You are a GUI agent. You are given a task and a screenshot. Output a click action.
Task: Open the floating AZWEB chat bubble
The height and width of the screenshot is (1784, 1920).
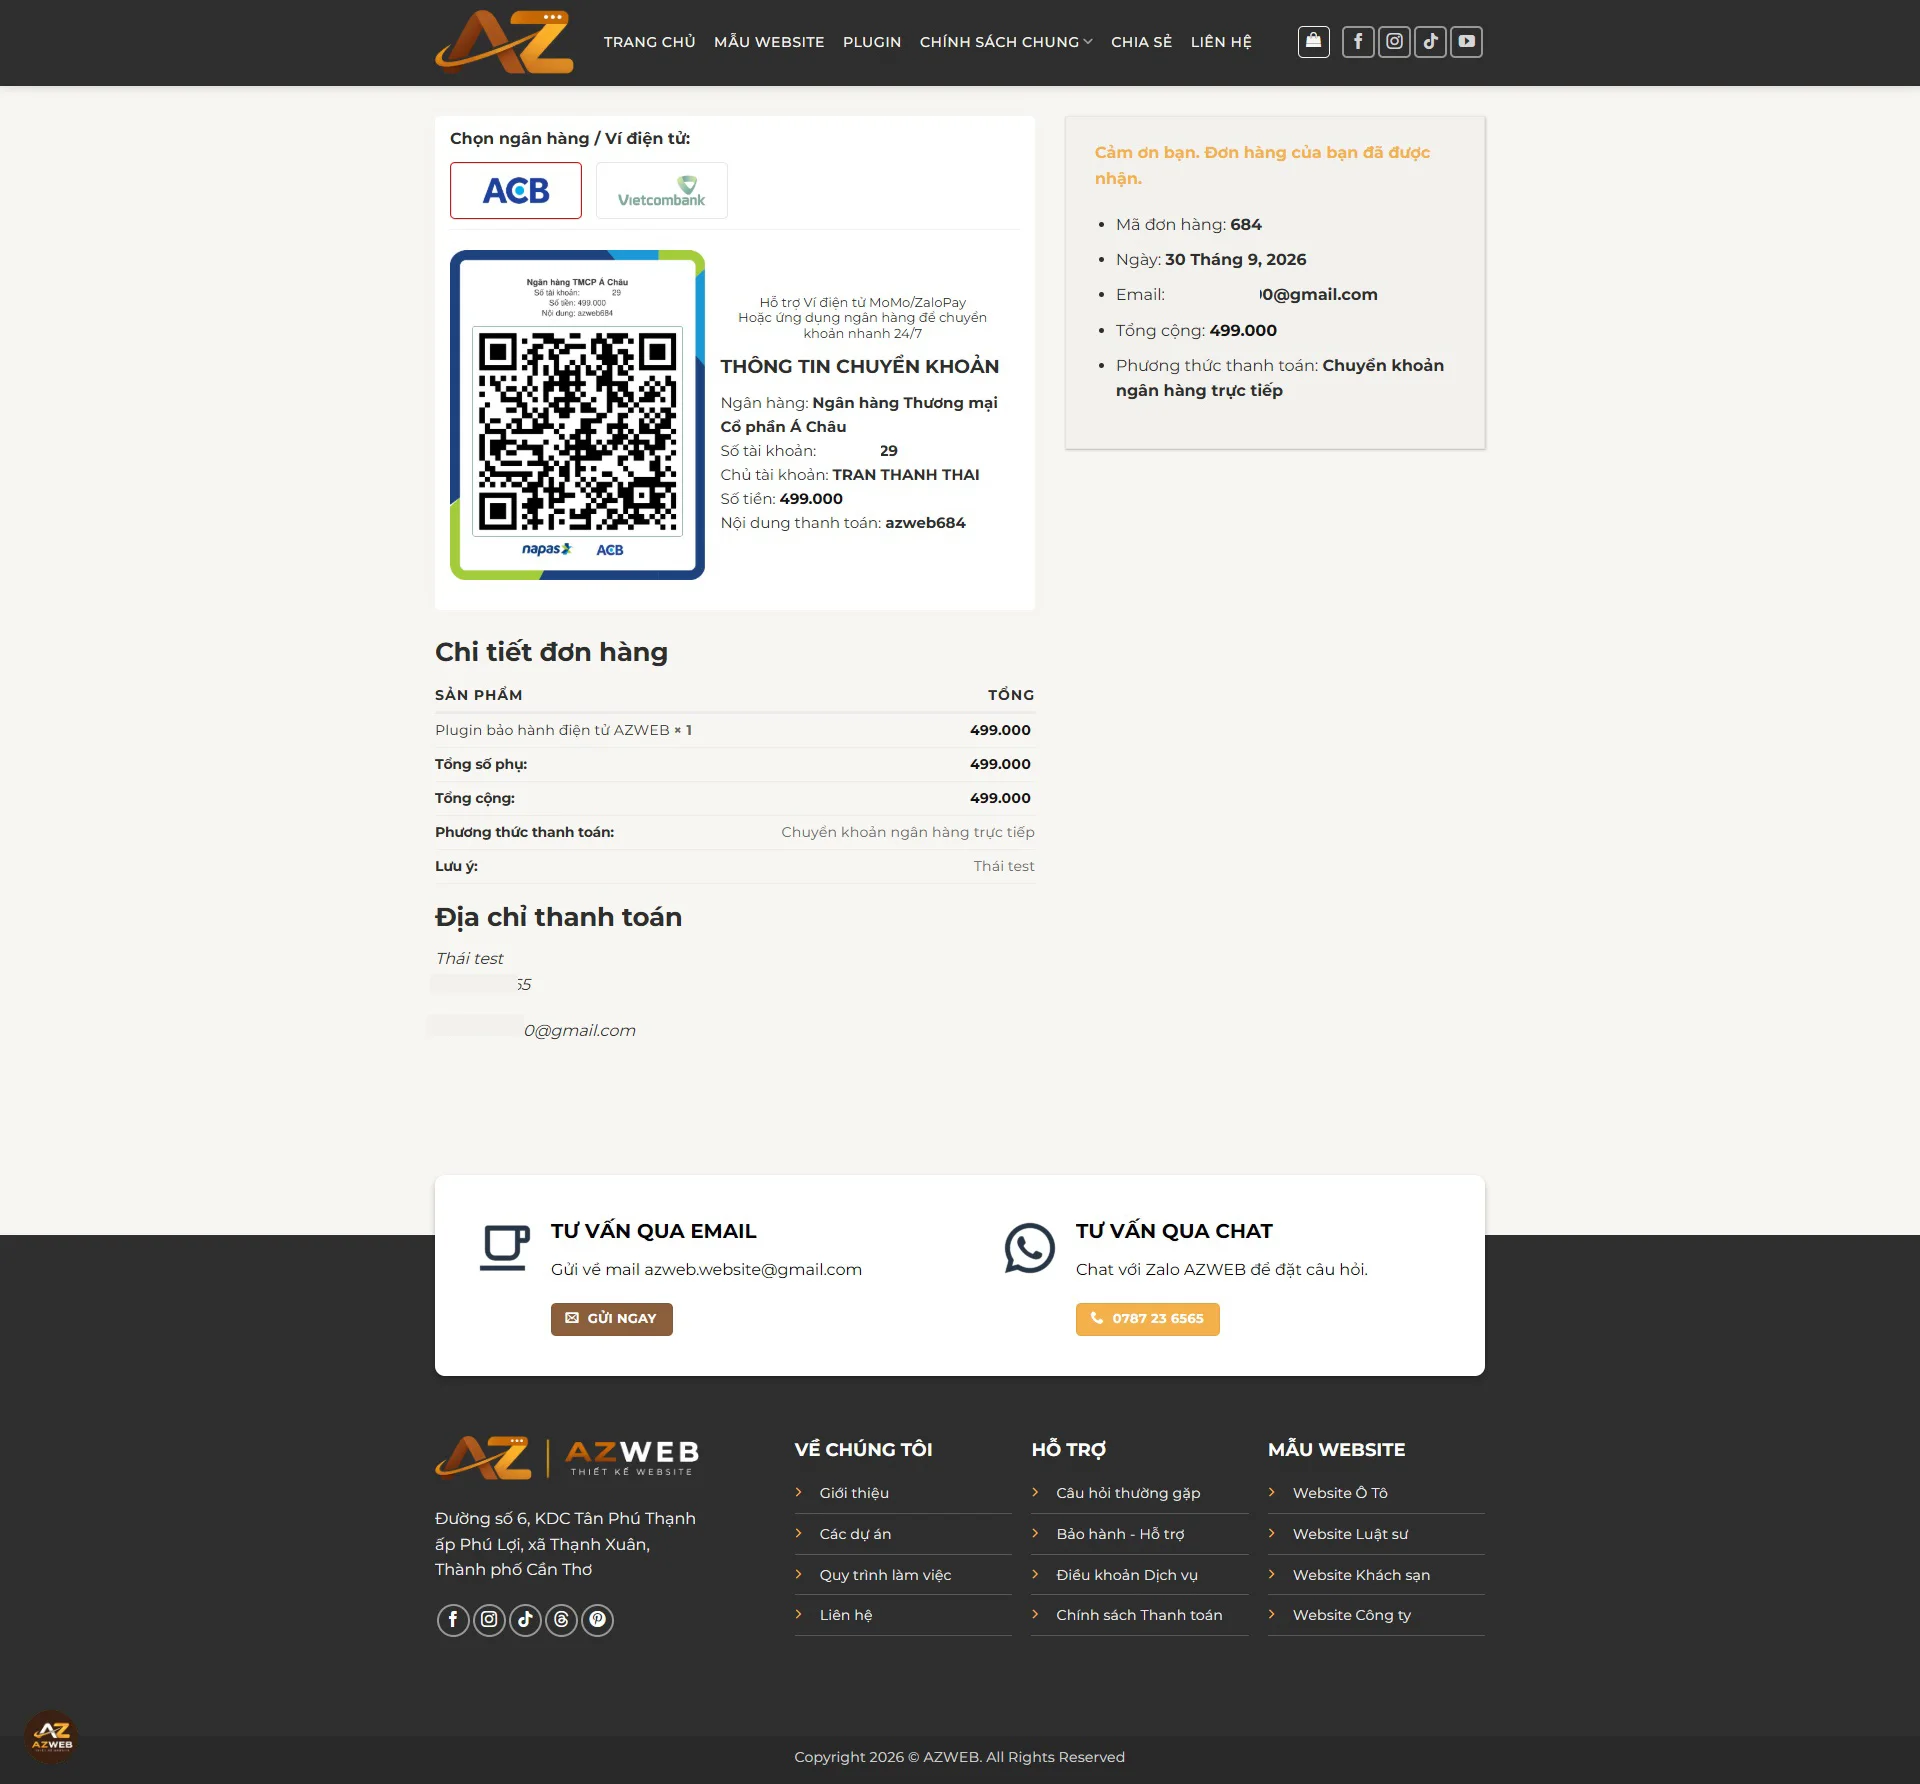pyautogui.click(x=52, y=1736)
